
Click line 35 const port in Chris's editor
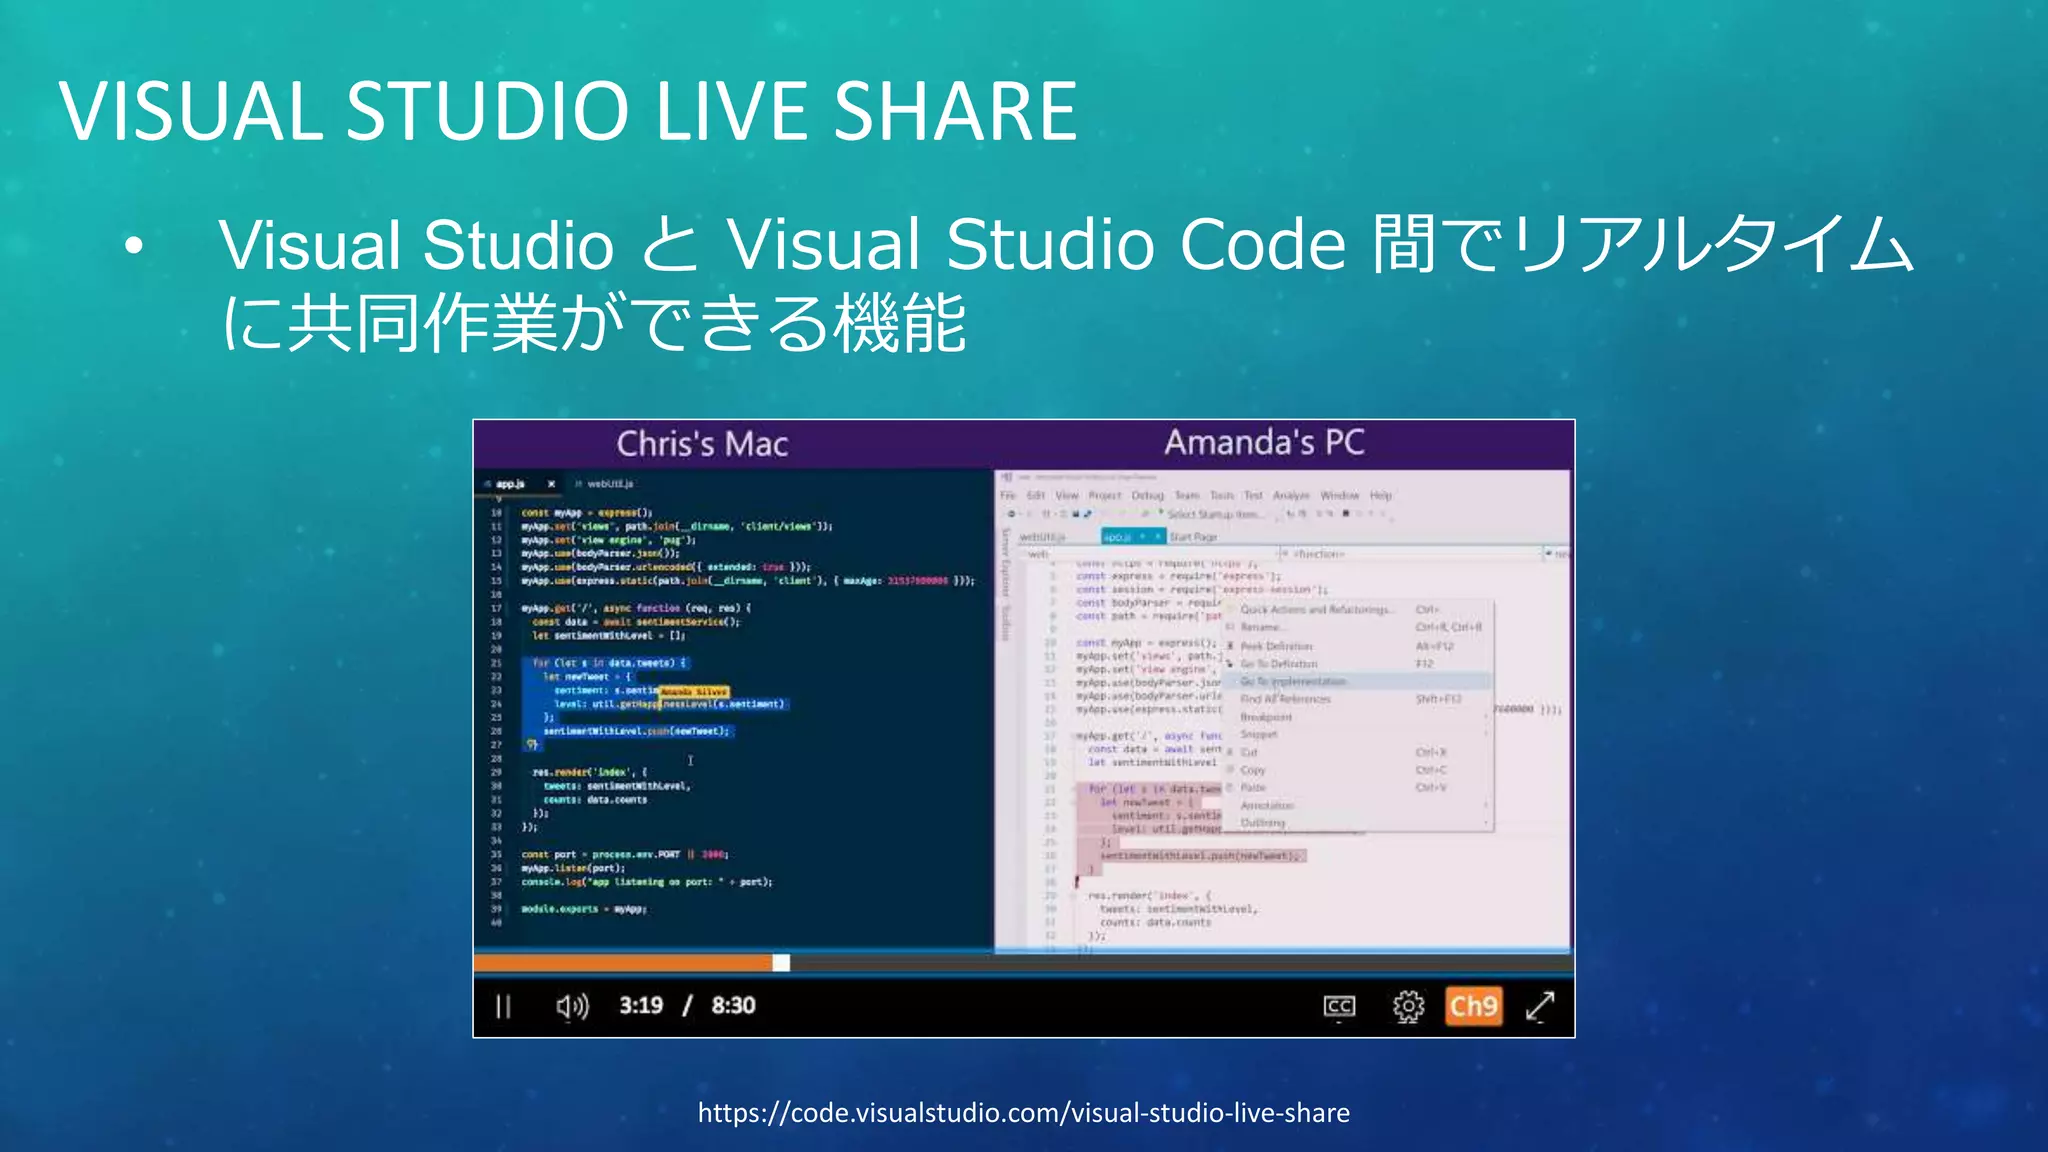(625, 855)
